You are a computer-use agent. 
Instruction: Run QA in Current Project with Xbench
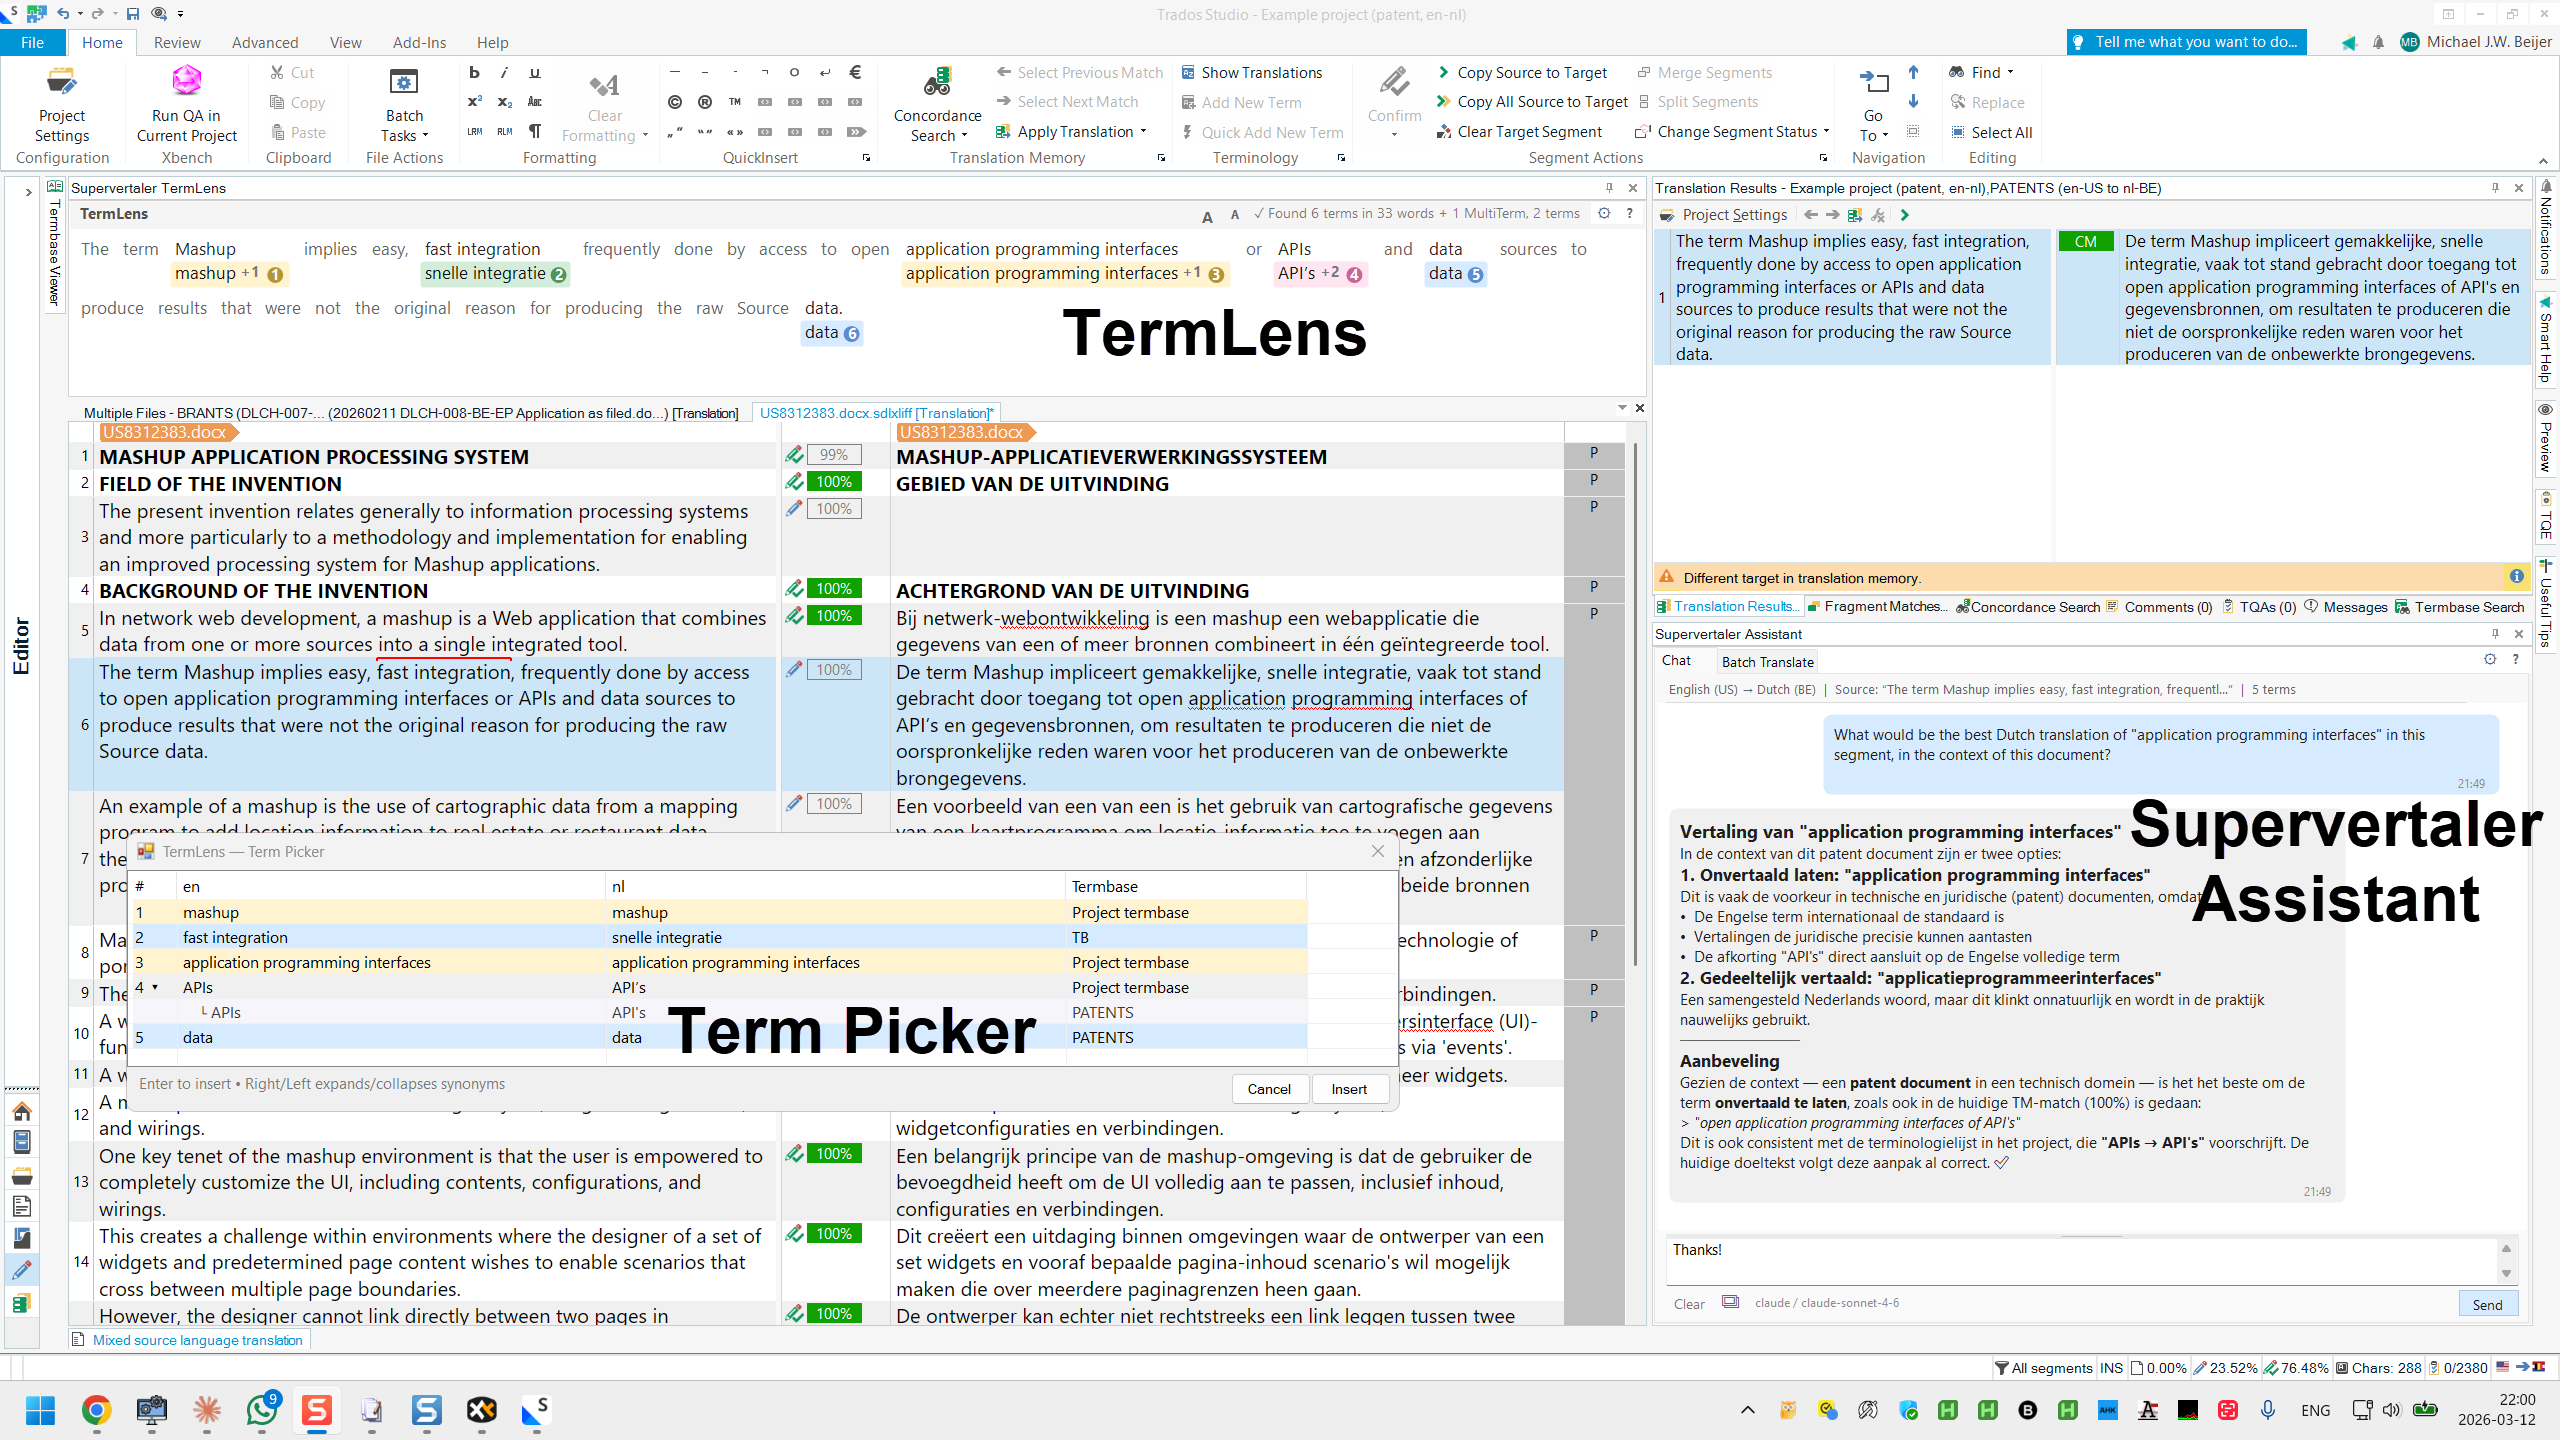click(187, 105)
